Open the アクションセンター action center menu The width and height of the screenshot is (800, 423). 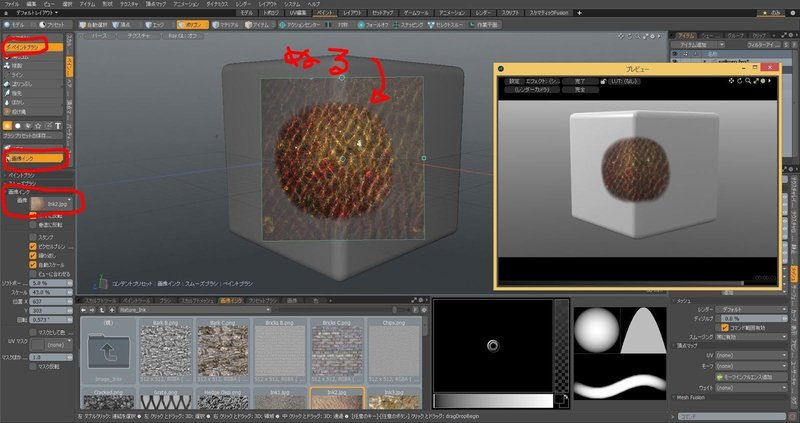click(x=299, y=24)
